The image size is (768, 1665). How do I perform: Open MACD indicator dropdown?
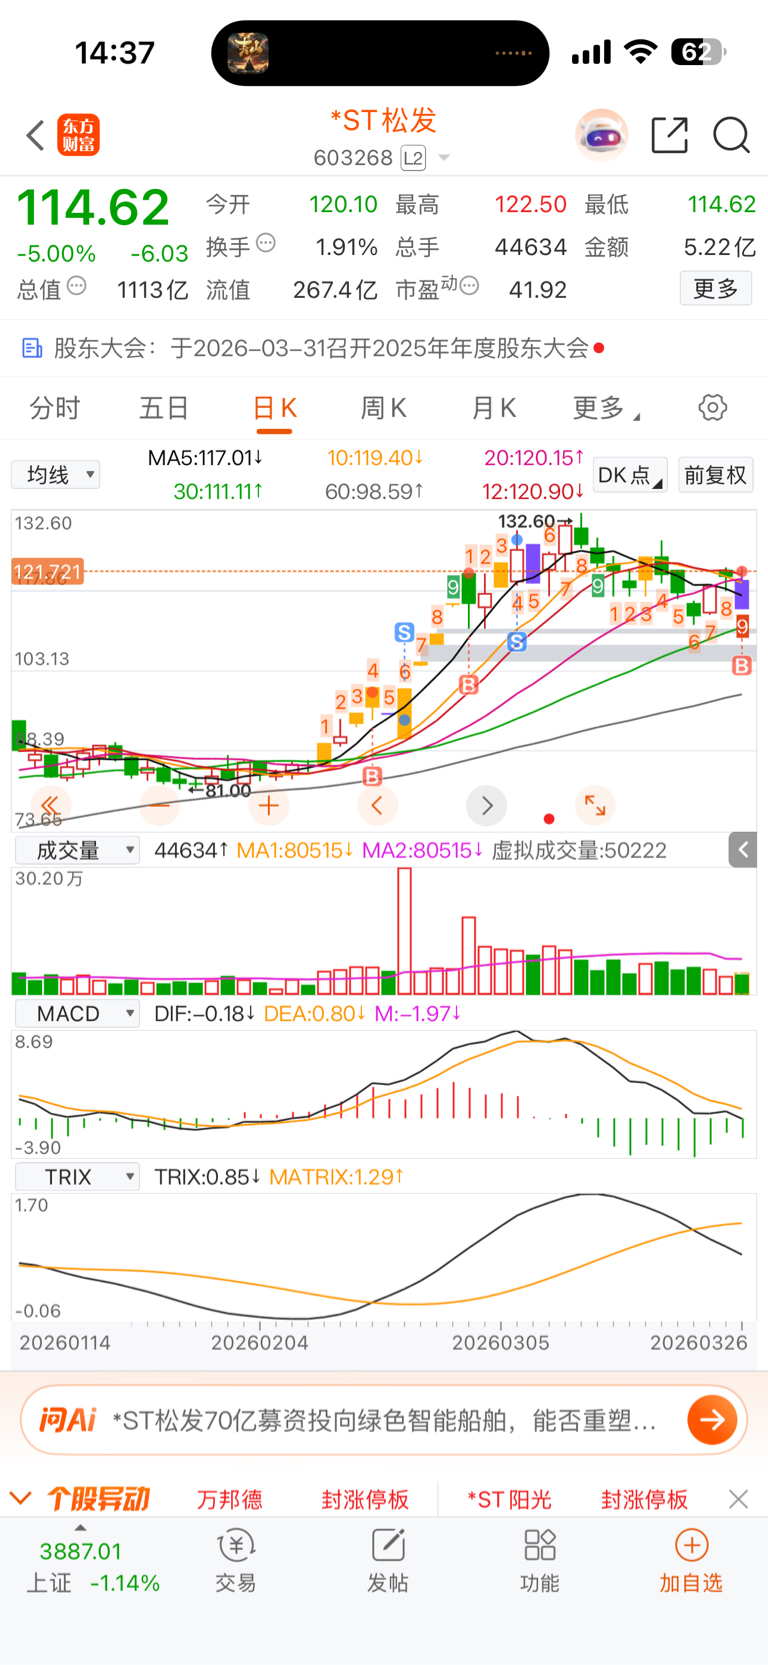tap(77, 1014)
